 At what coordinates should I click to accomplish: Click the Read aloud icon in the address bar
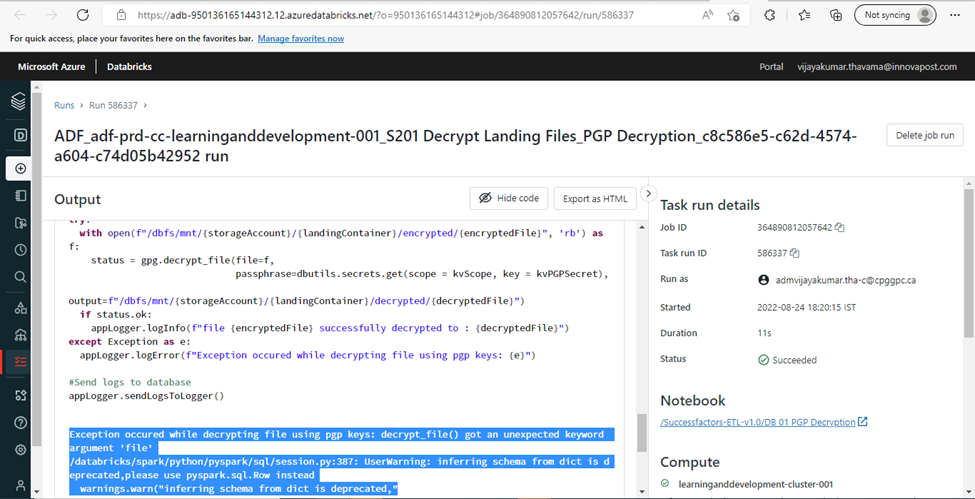click(x=707, y=15)
